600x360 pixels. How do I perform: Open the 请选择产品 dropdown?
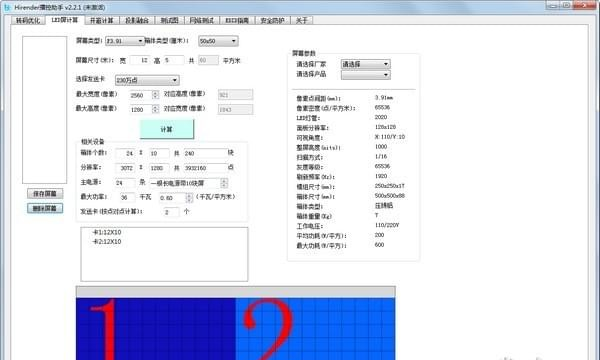pyautogui.click(x=365, y=75)
